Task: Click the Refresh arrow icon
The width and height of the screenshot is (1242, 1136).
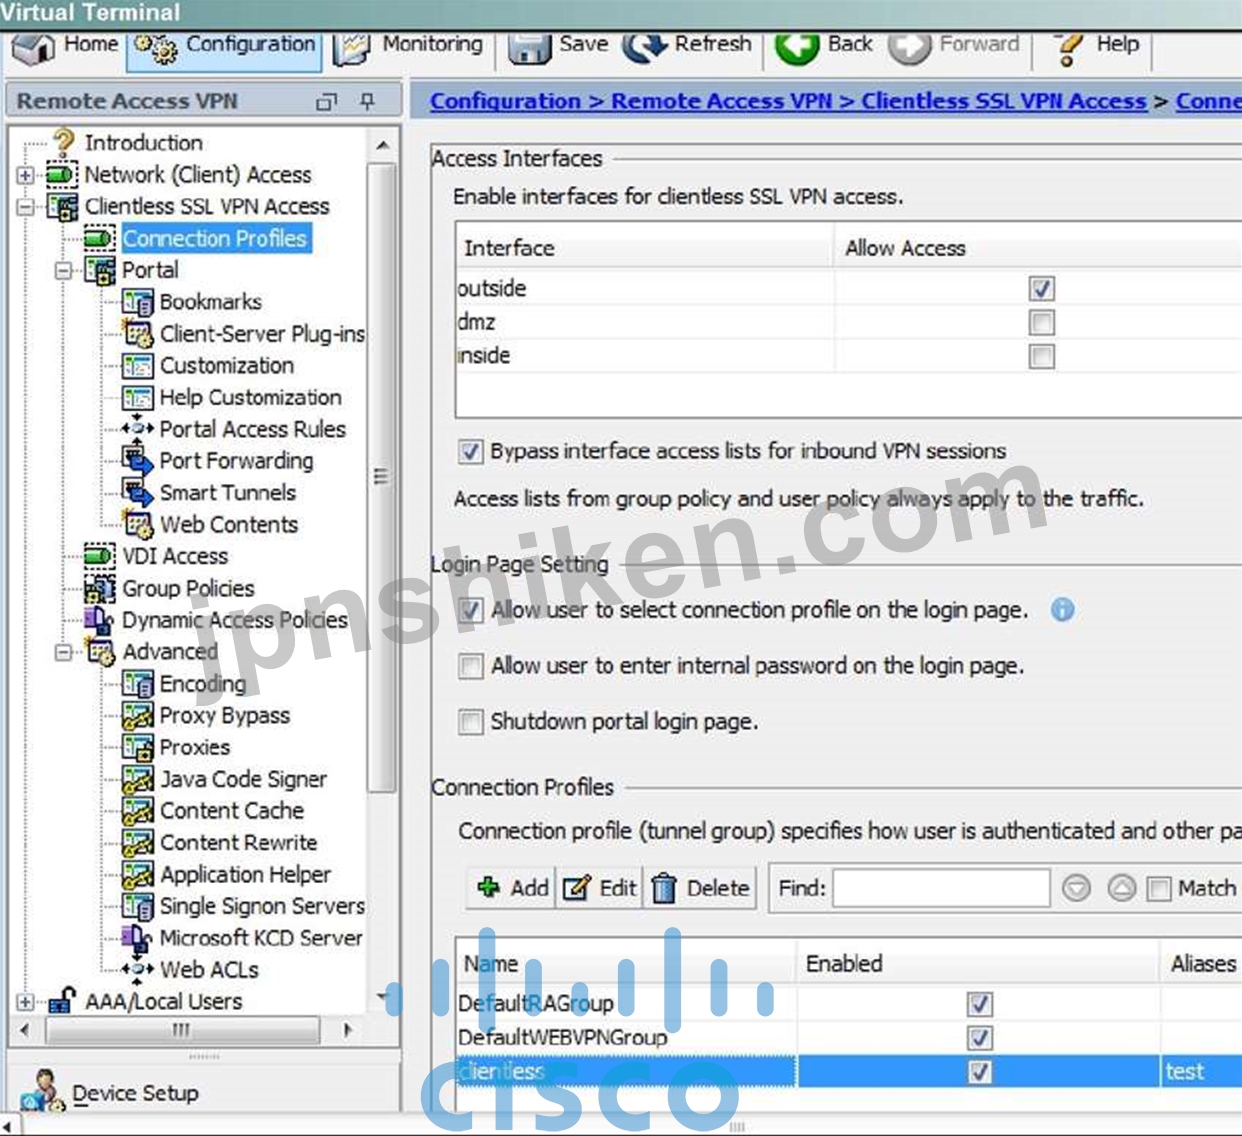Action: pos(644,46)
